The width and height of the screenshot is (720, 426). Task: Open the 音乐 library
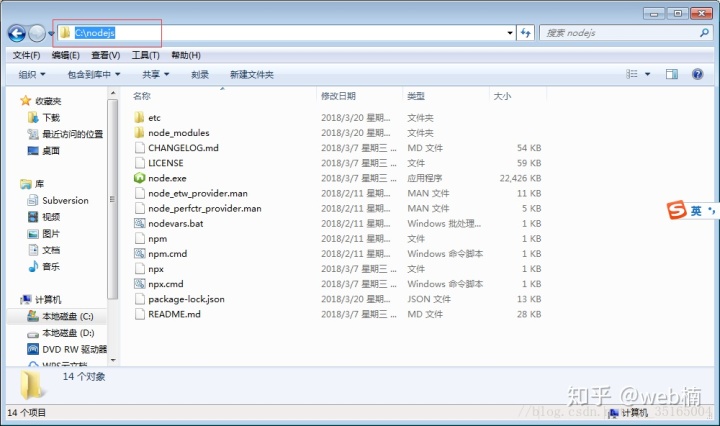[51, 266]
